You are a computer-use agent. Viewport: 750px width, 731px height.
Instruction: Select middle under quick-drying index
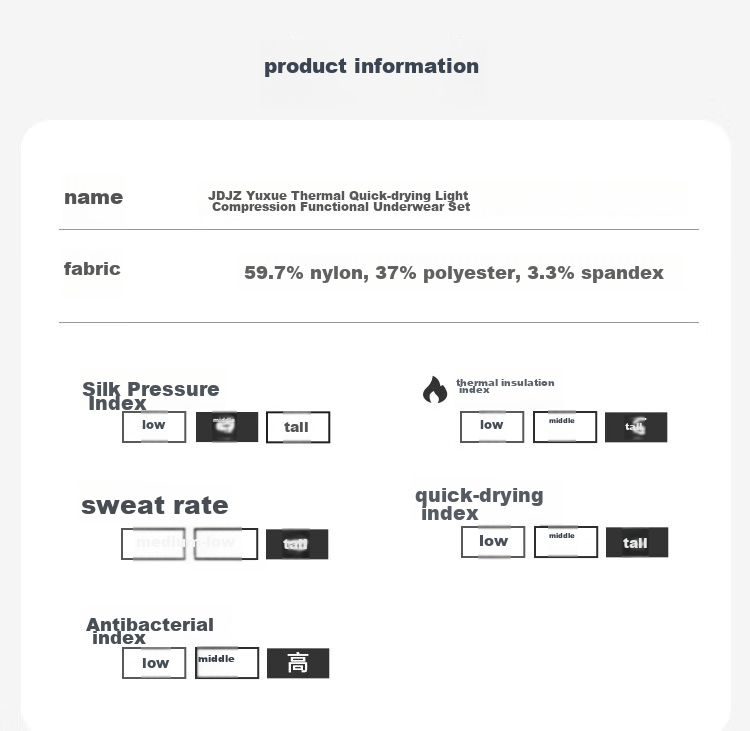point(566,542)
